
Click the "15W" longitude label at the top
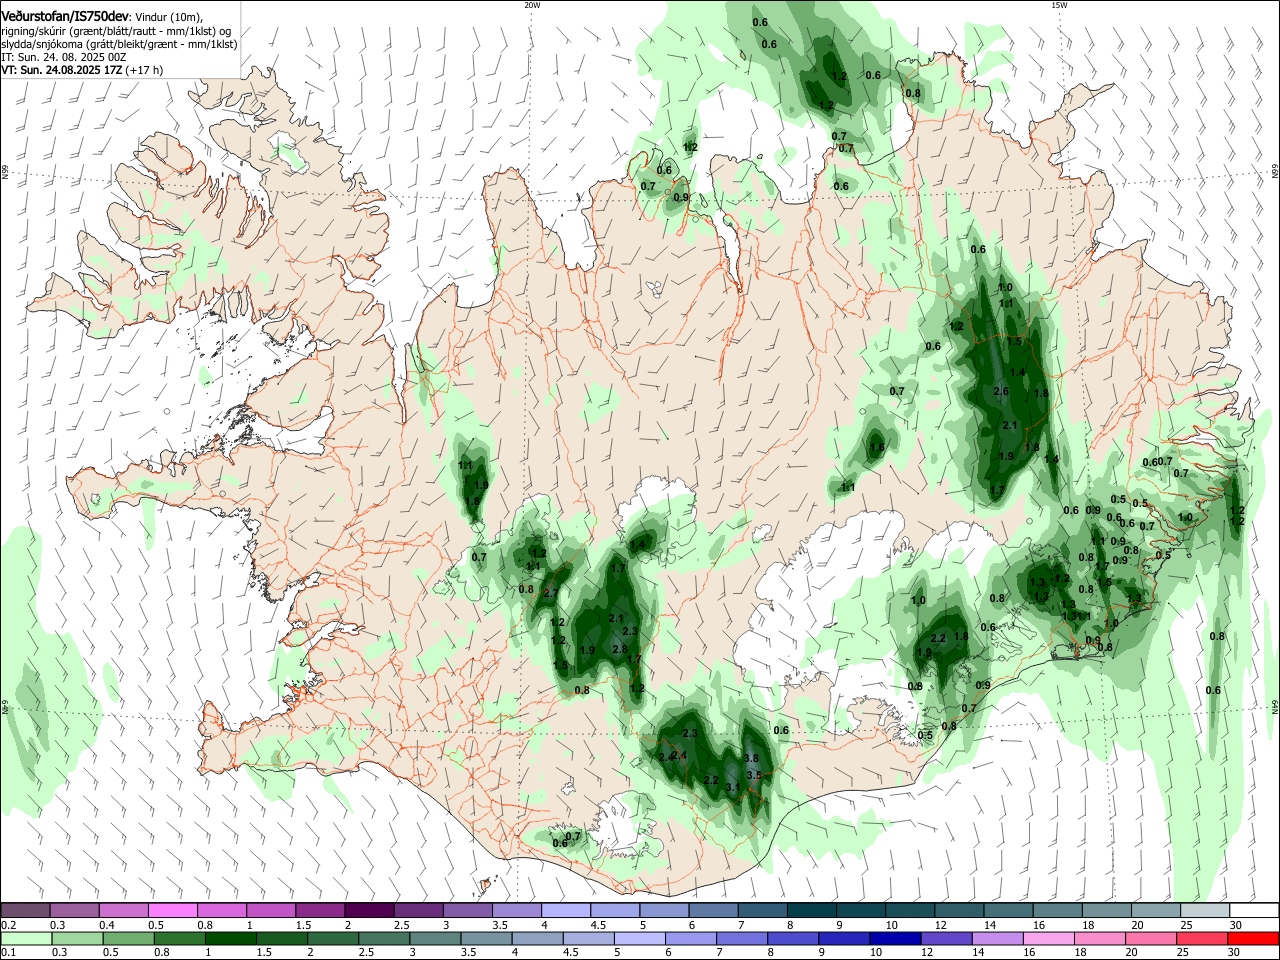pos(1059,5)
